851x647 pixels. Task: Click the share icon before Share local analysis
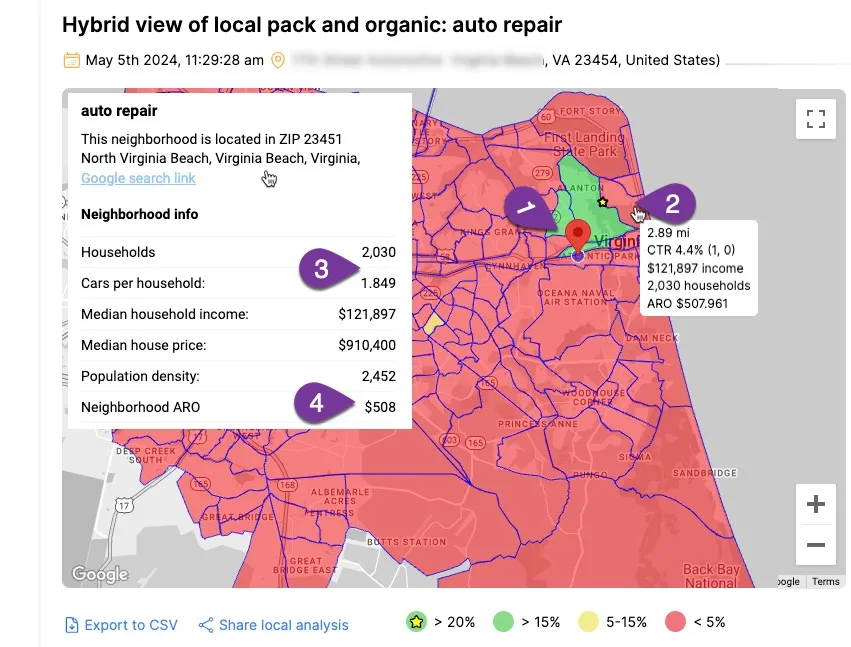[x=206, y=625]
